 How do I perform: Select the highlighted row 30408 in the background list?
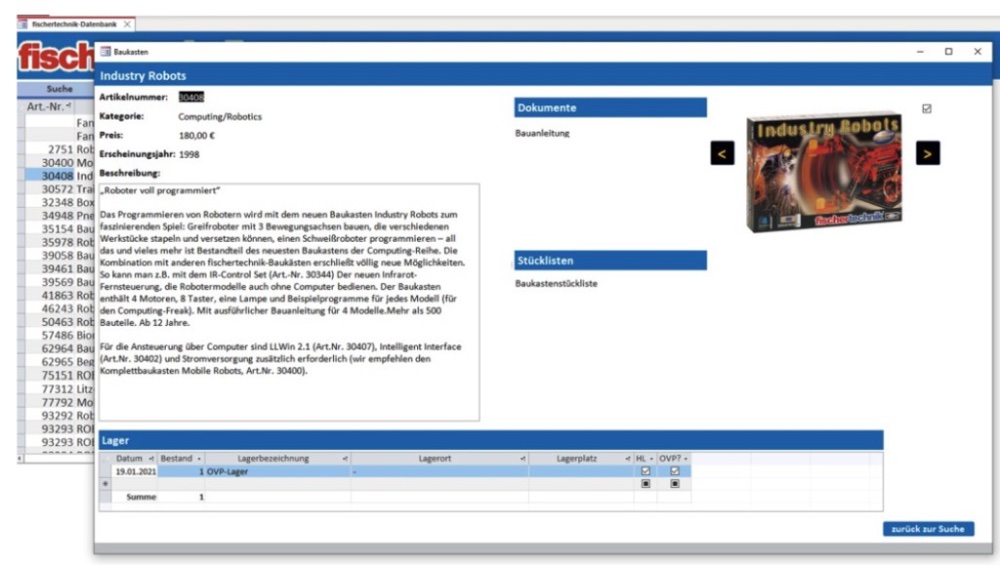click(59, 176)
